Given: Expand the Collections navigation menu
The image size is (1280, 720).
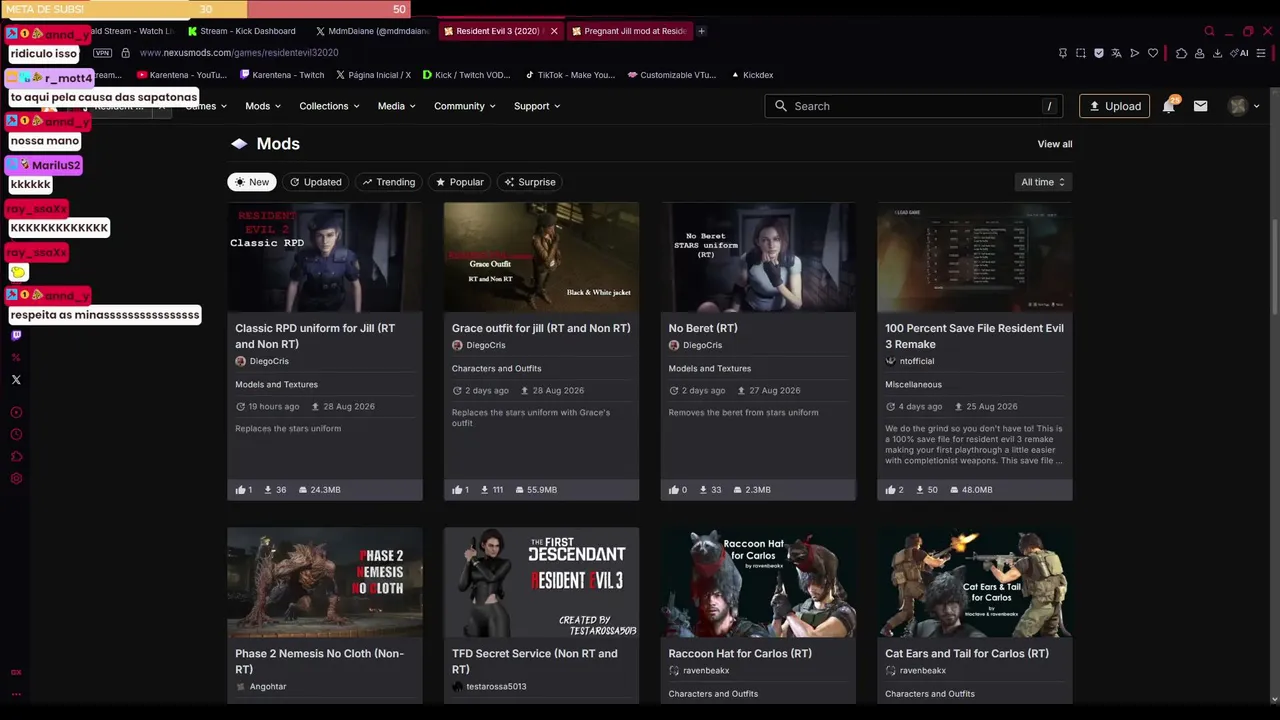Looking at the screenshot, I should coord(329,106).
